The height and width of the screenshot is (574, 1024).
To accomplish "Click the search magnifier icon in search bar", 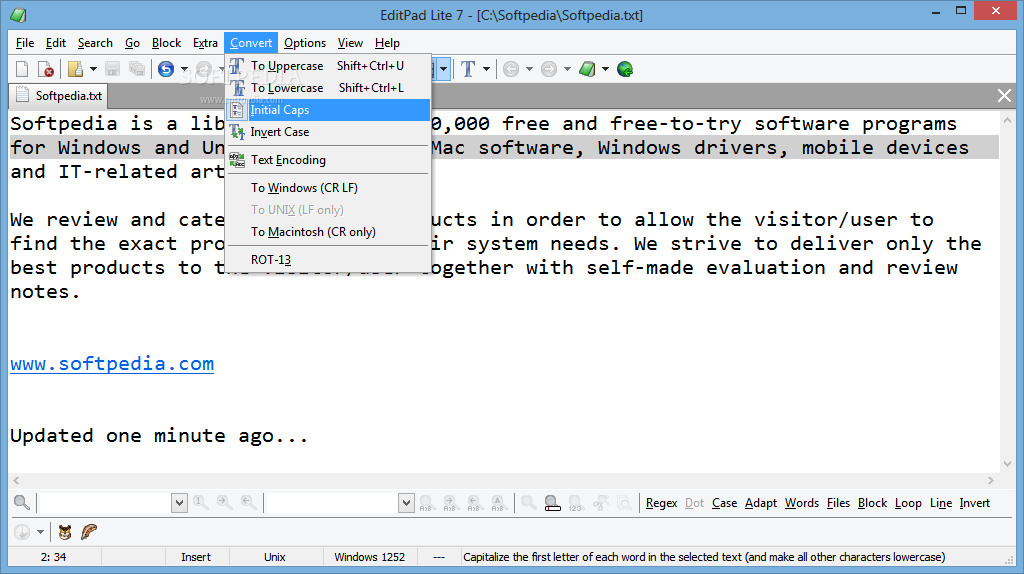I will [22, 503].
